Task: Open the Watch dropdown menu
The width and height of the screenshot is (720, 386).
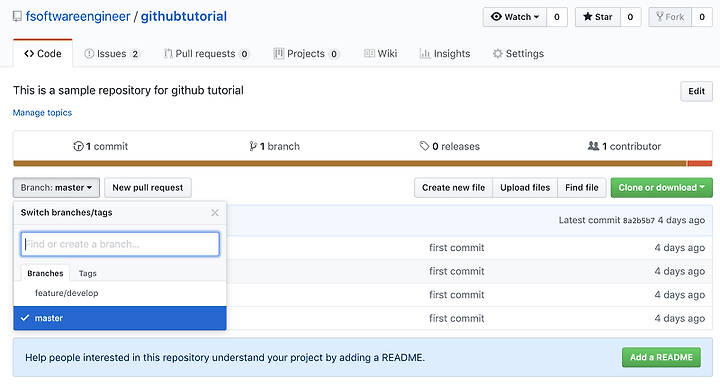Action: 515,17
